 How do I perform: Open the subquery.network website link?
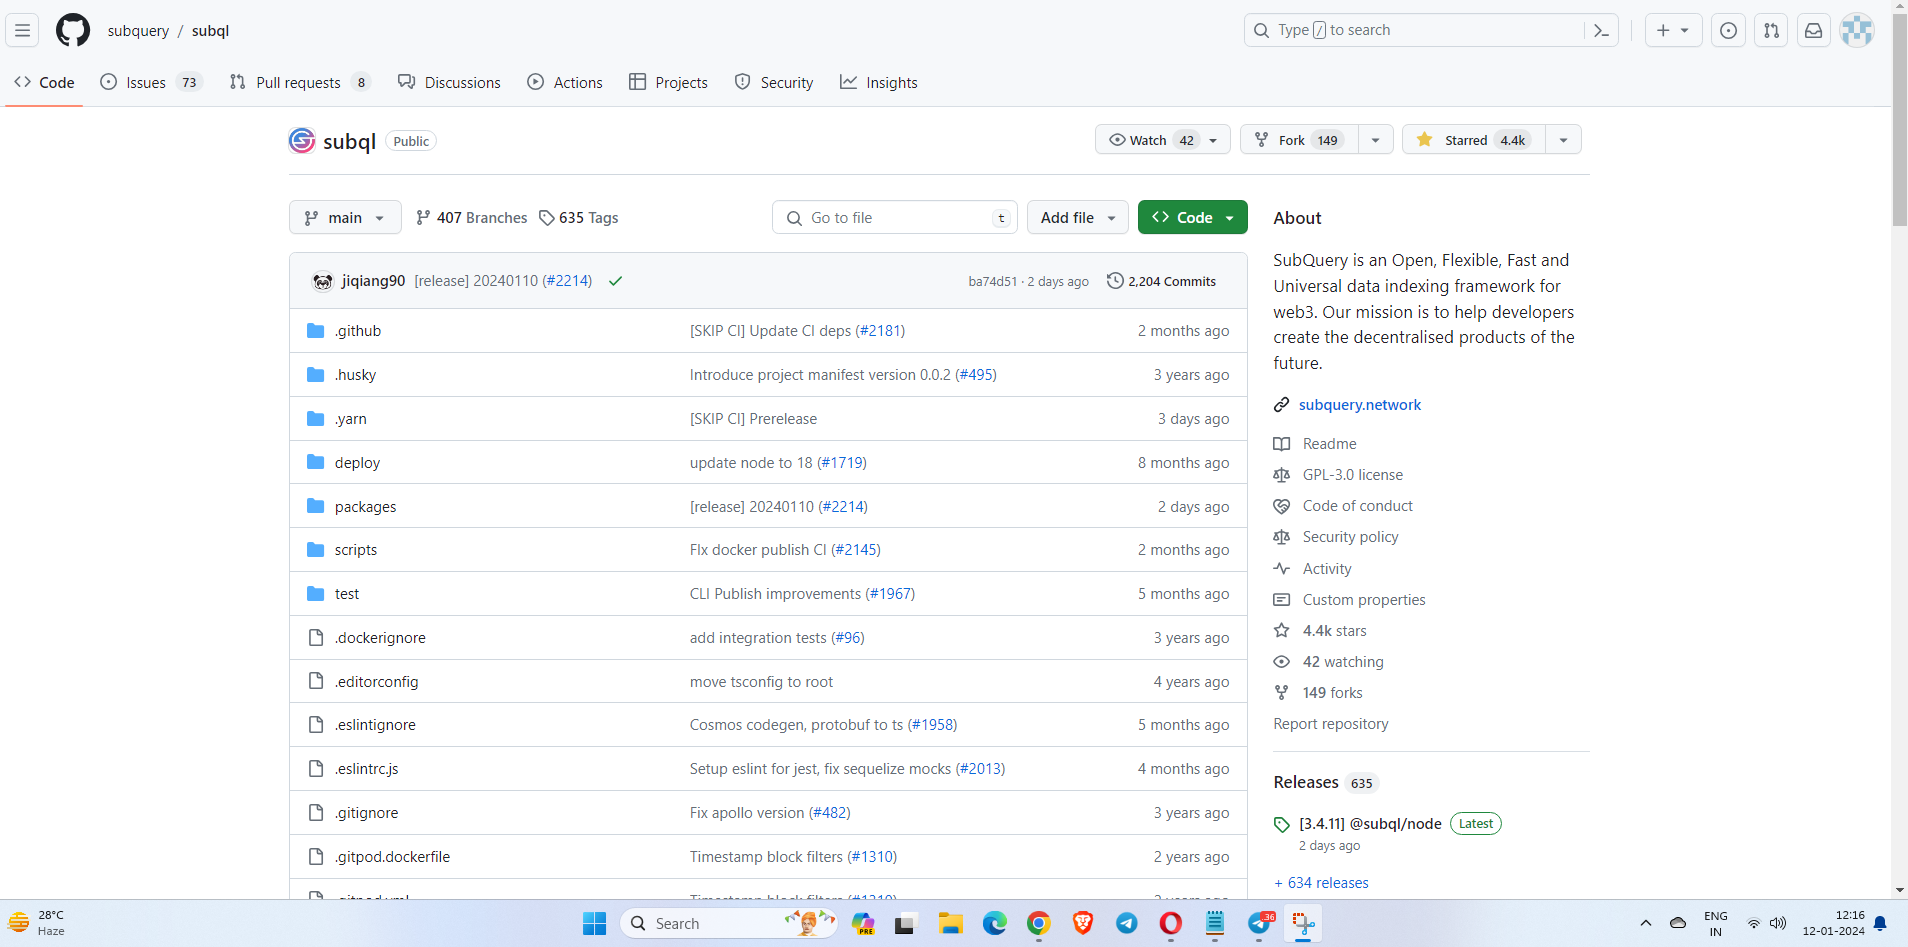[x=1359, y=405]
